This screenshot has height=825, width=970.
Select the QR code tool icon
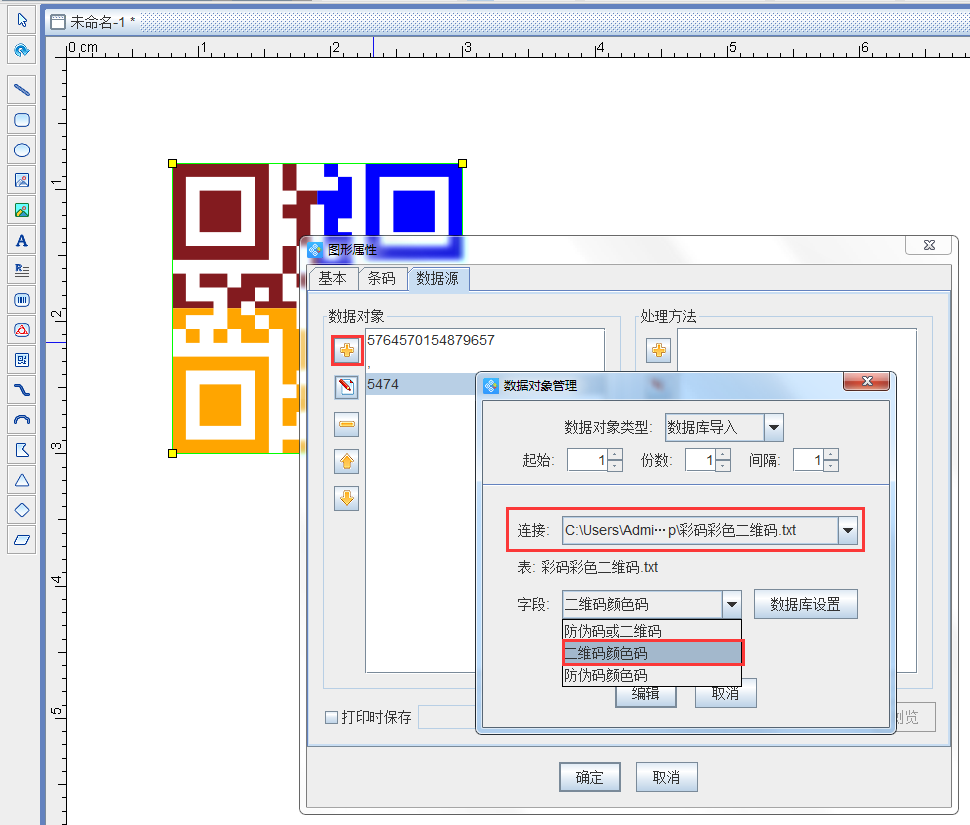(22, 360)
